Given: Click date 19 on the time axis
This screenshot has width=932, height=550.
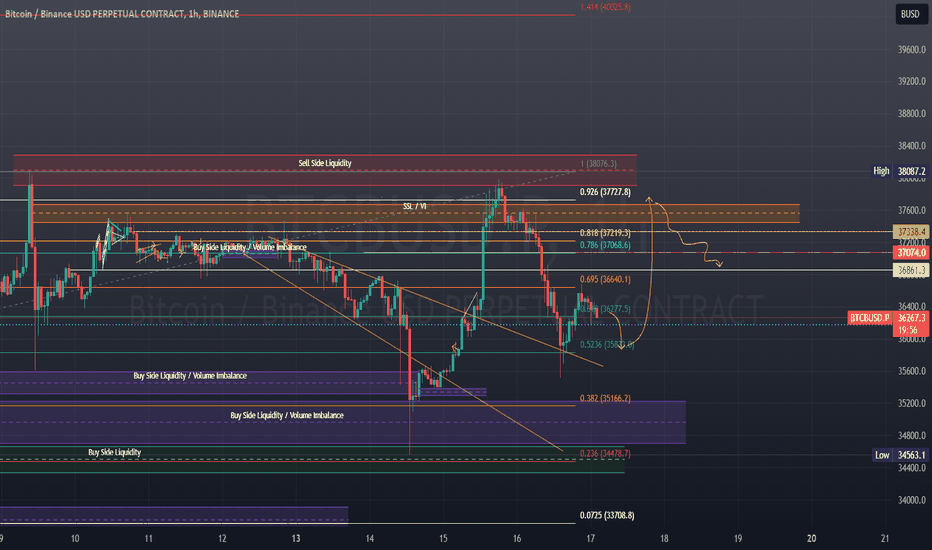Looking at the screenshot, I should [738, 539].
